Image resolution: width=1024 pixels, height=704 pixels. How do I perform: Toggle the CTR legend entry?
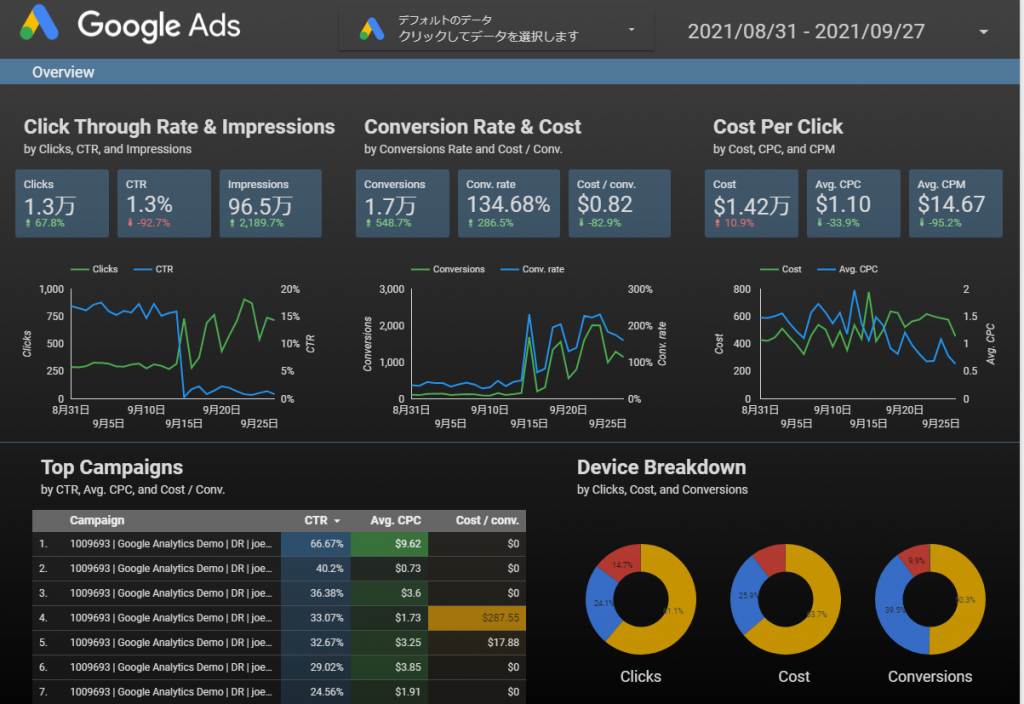(153, 269)
